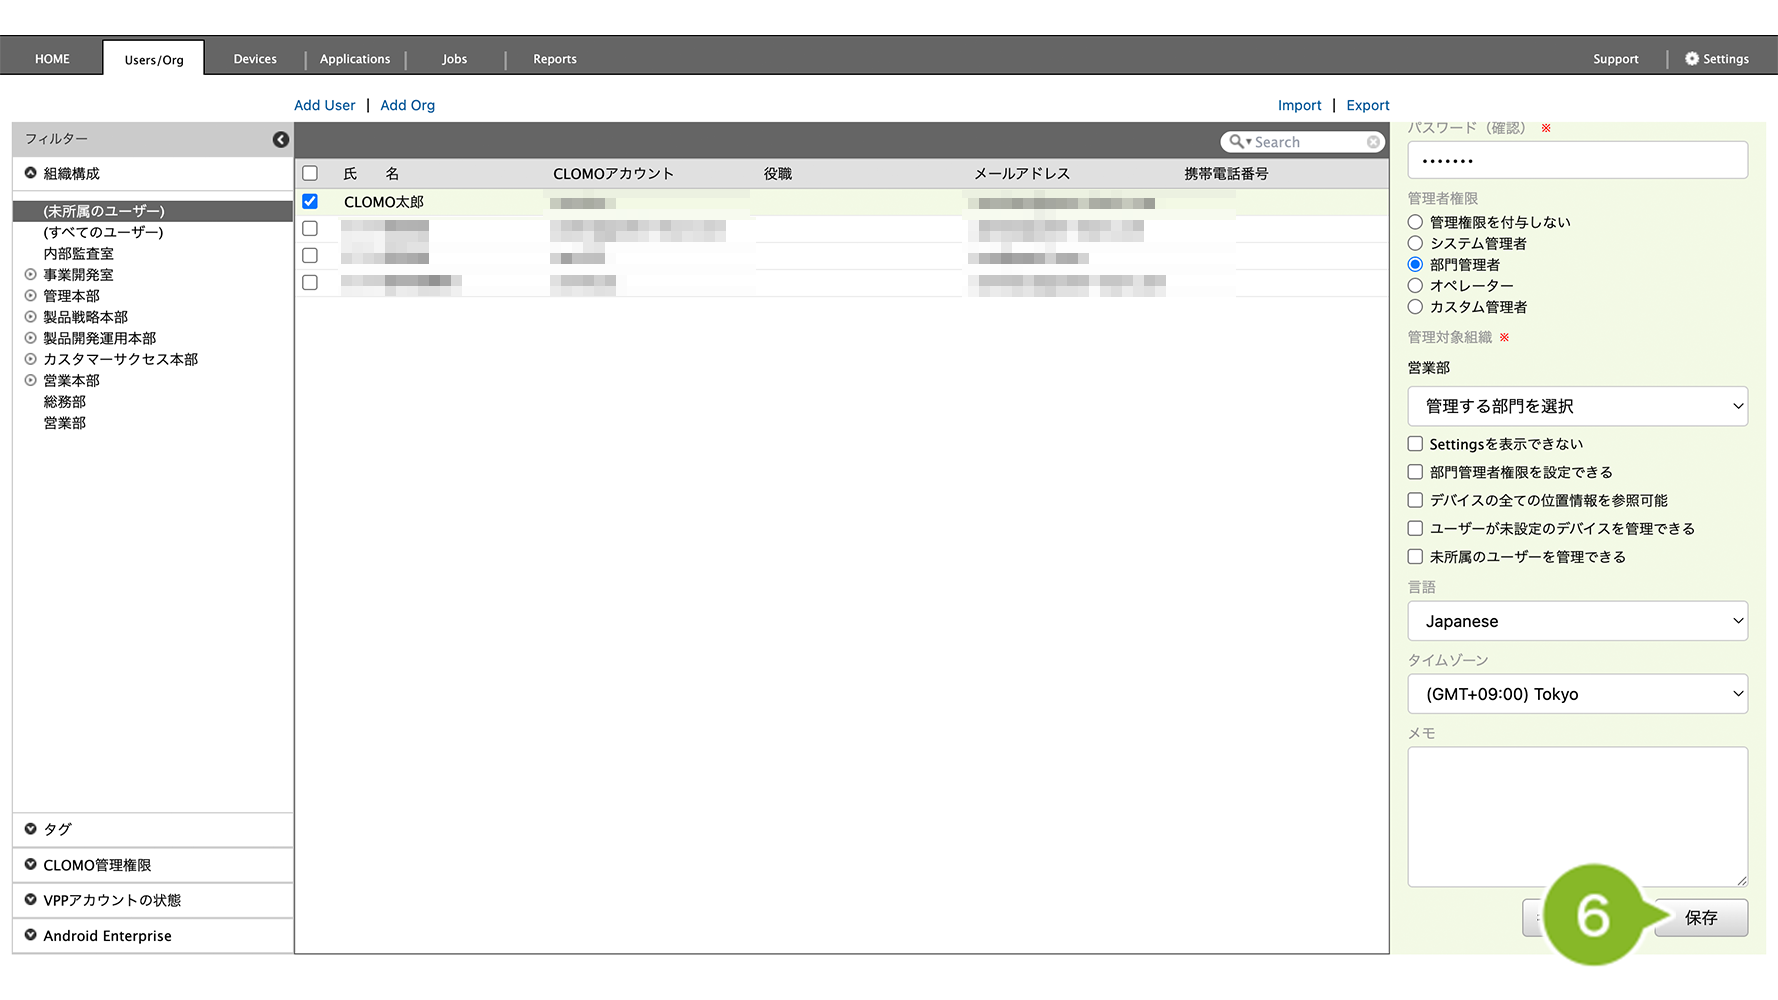Switch to the Devices tab

255,59
